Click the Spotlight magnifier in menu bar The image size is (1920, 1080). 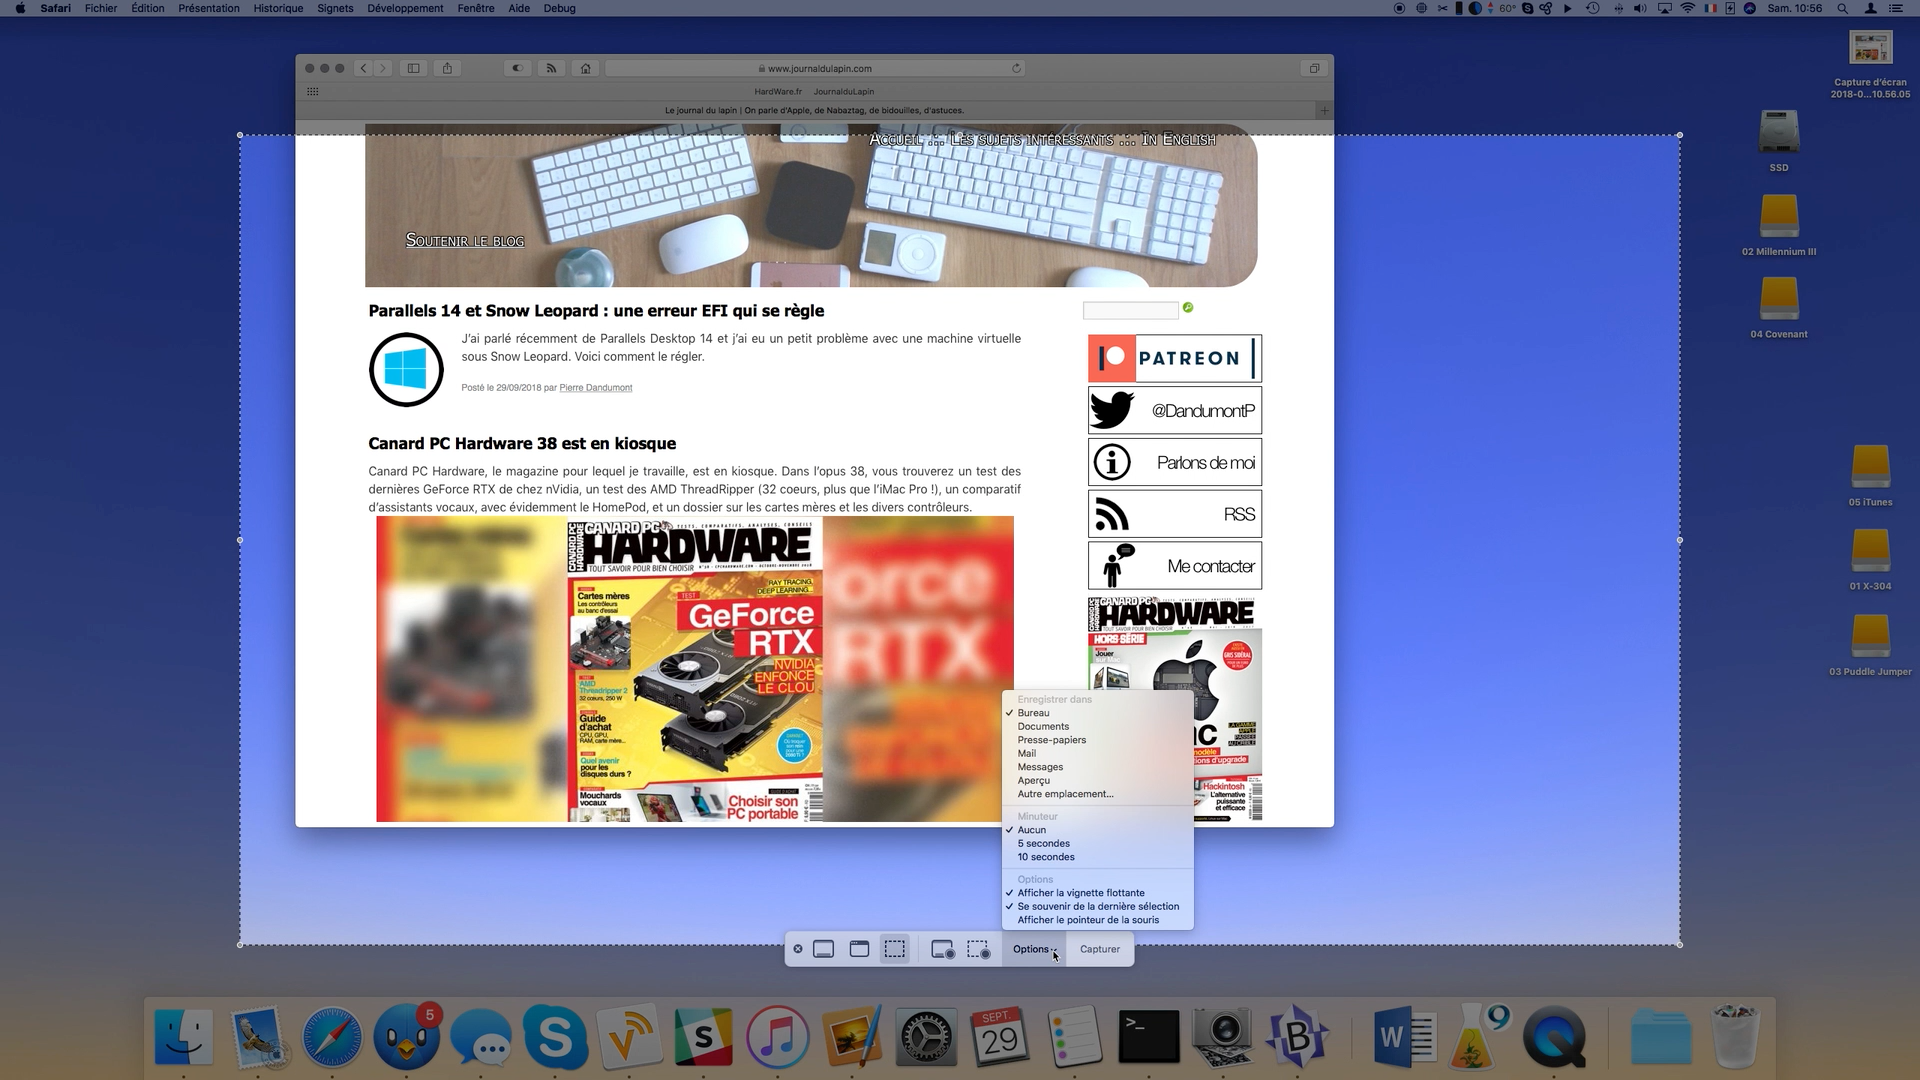click(x=1842, y=8)
